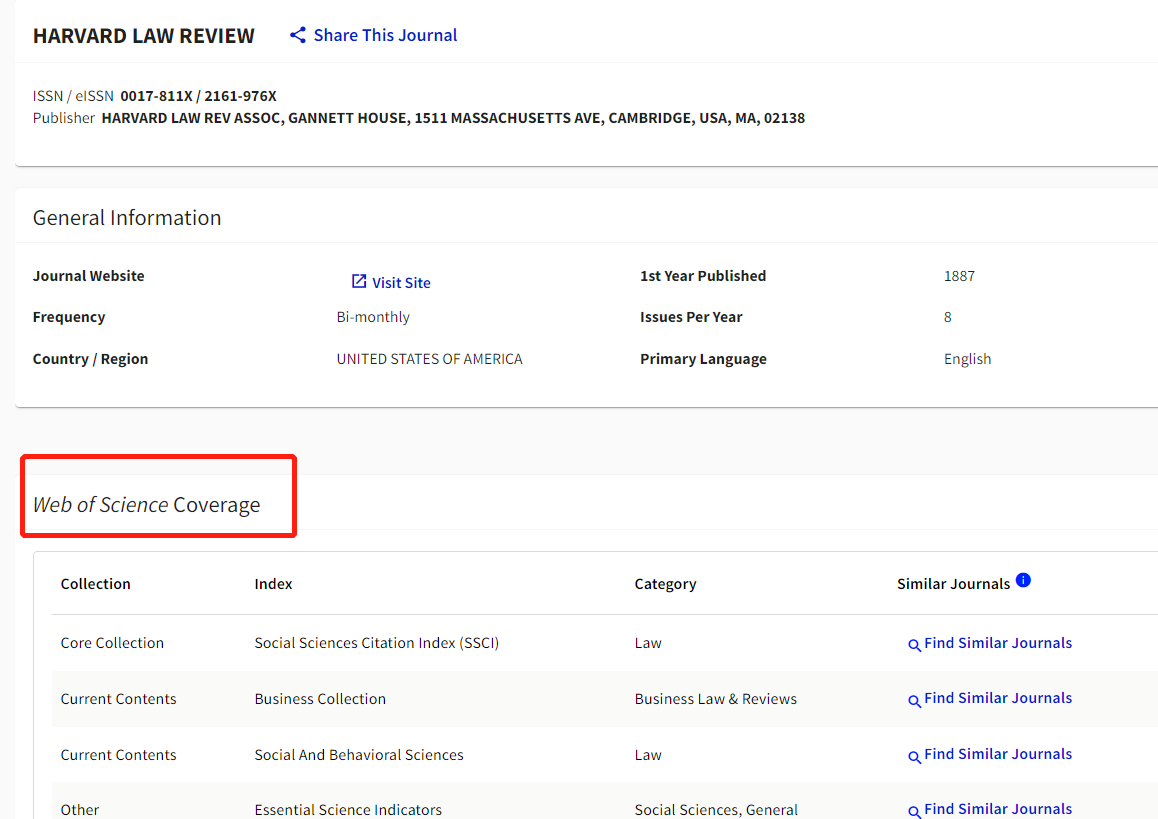Click Current Contents in the Business Collection row

pos(118,699)
